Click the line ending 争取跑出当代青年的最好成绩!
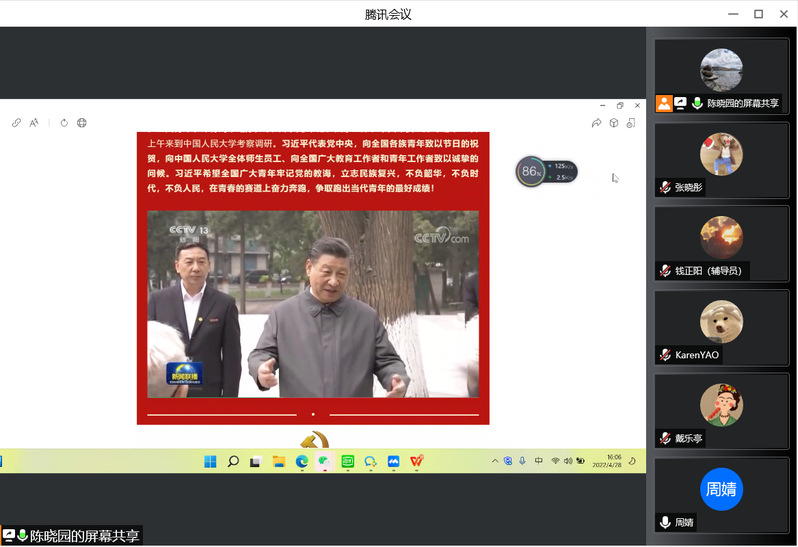The height and width of the screenshot is (547, 798). pos(291,188)
